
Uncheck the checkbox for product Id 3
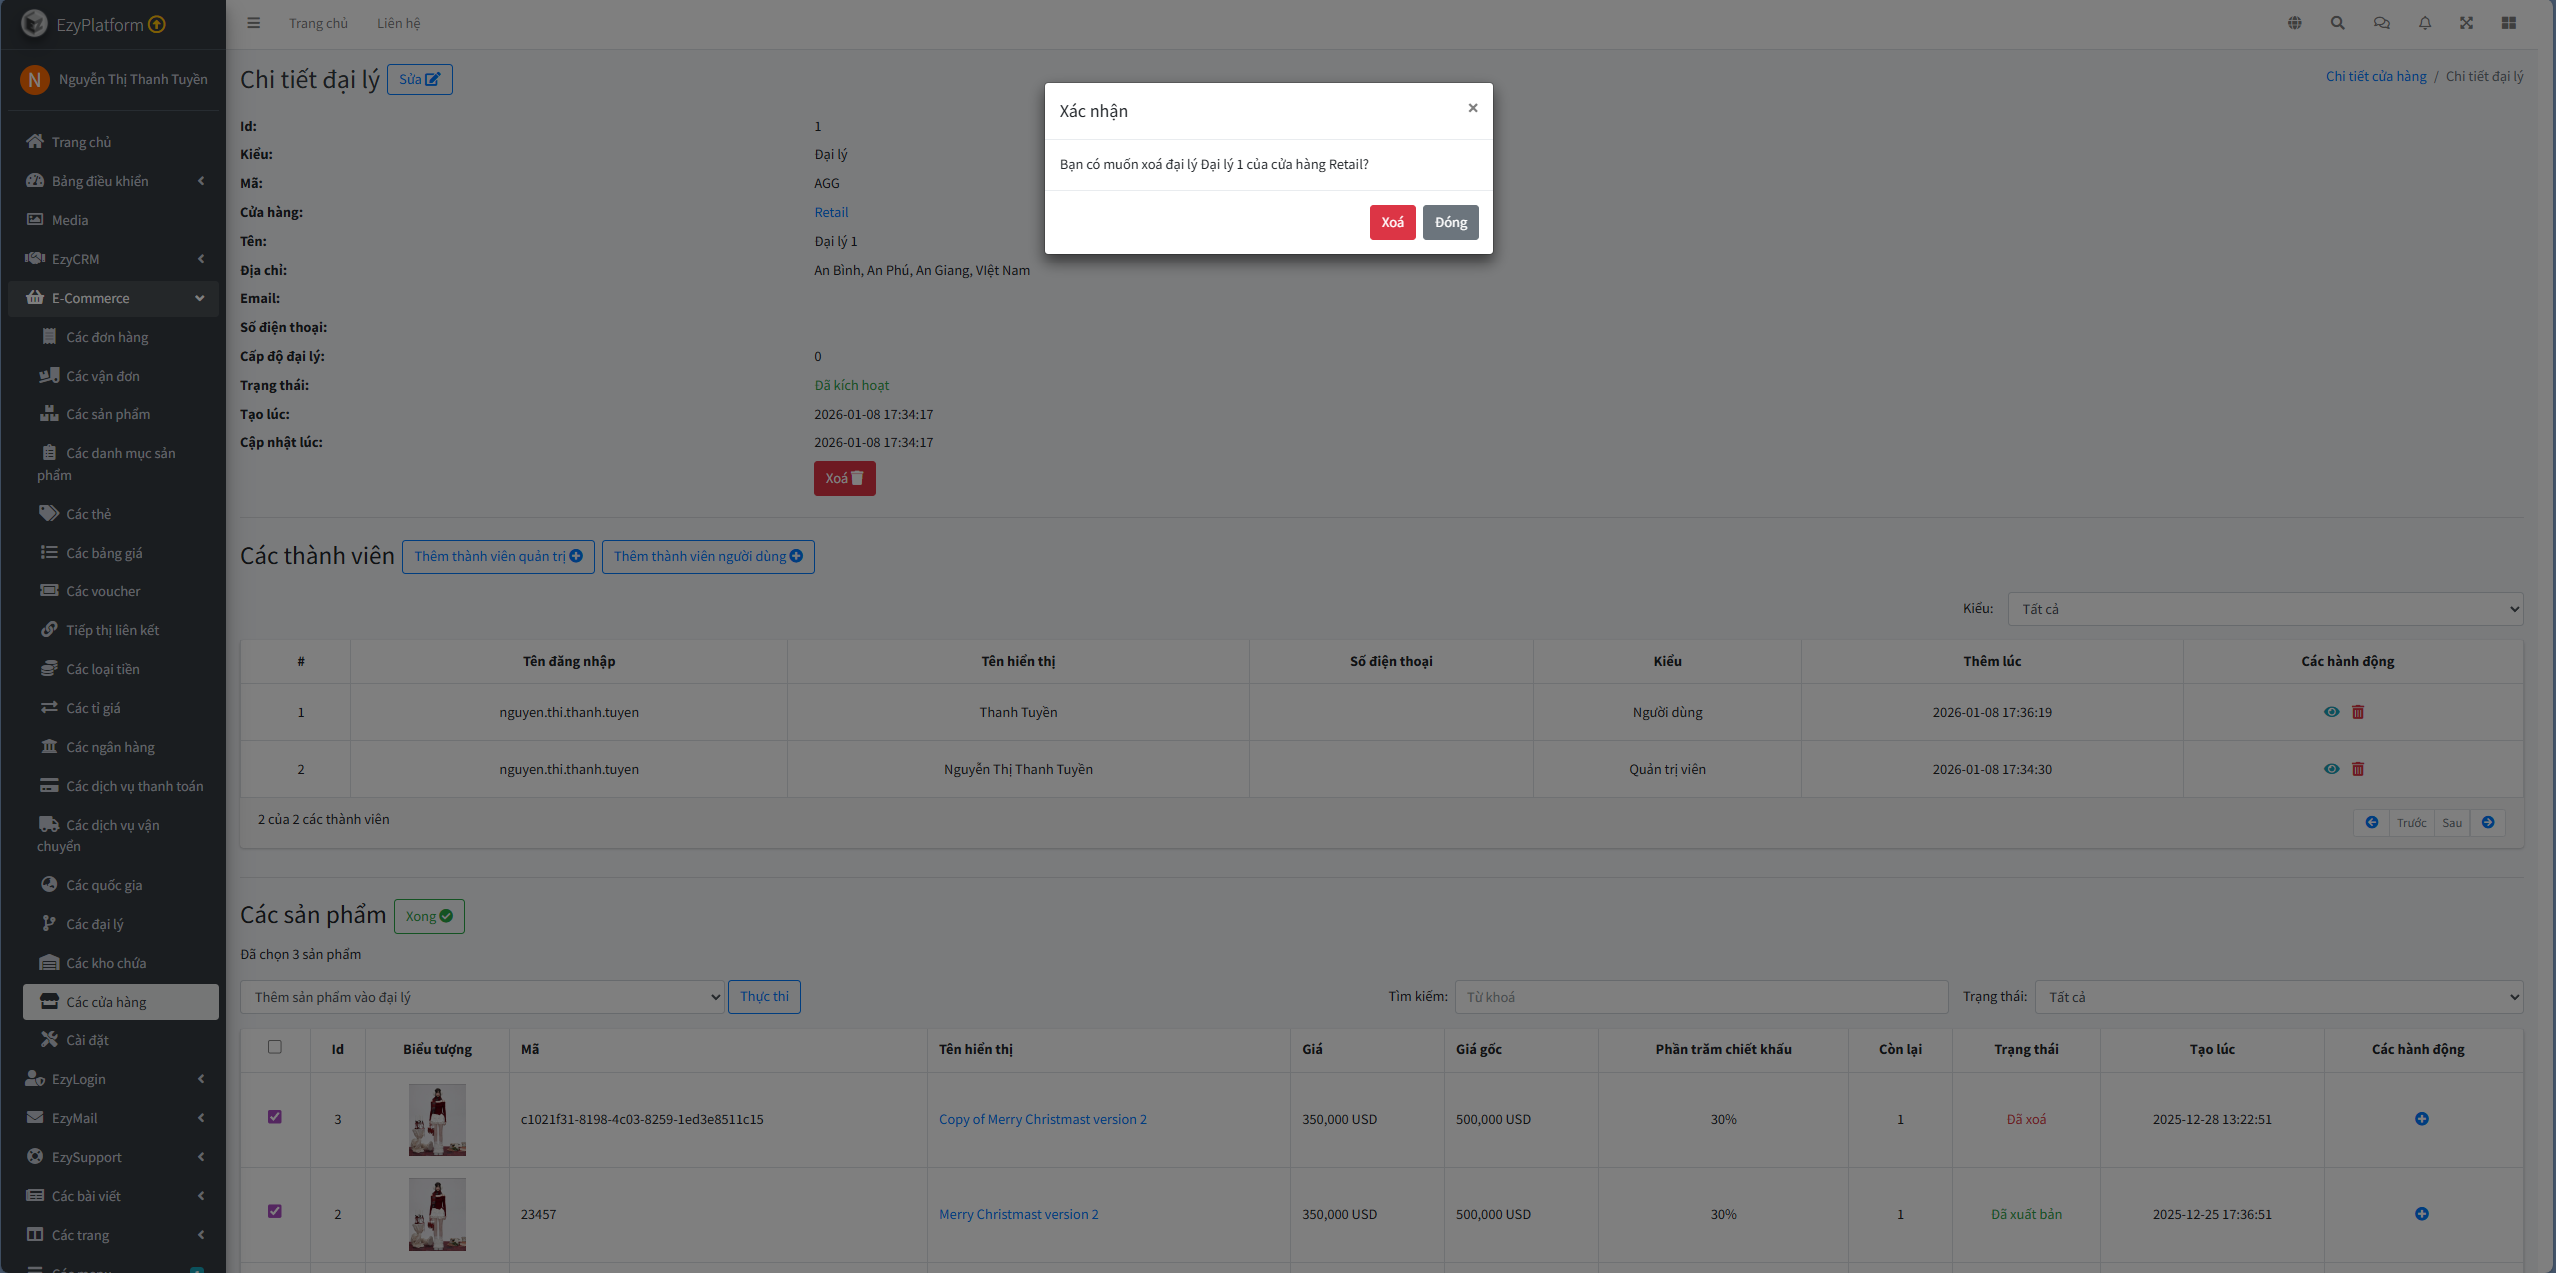point(275,1117)
